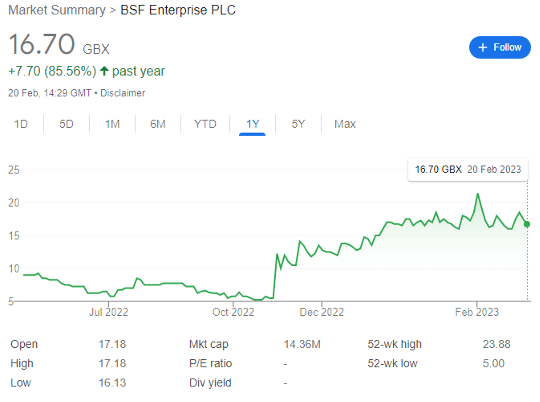This screenshot has width=540, height=402.
Task: Select the 1Y range tab
Action: [252, 124]
